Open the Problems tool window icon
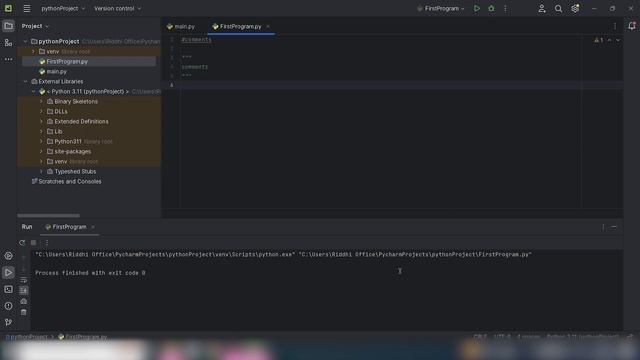Screen dimensions: 640x360 tap(8, 306)
